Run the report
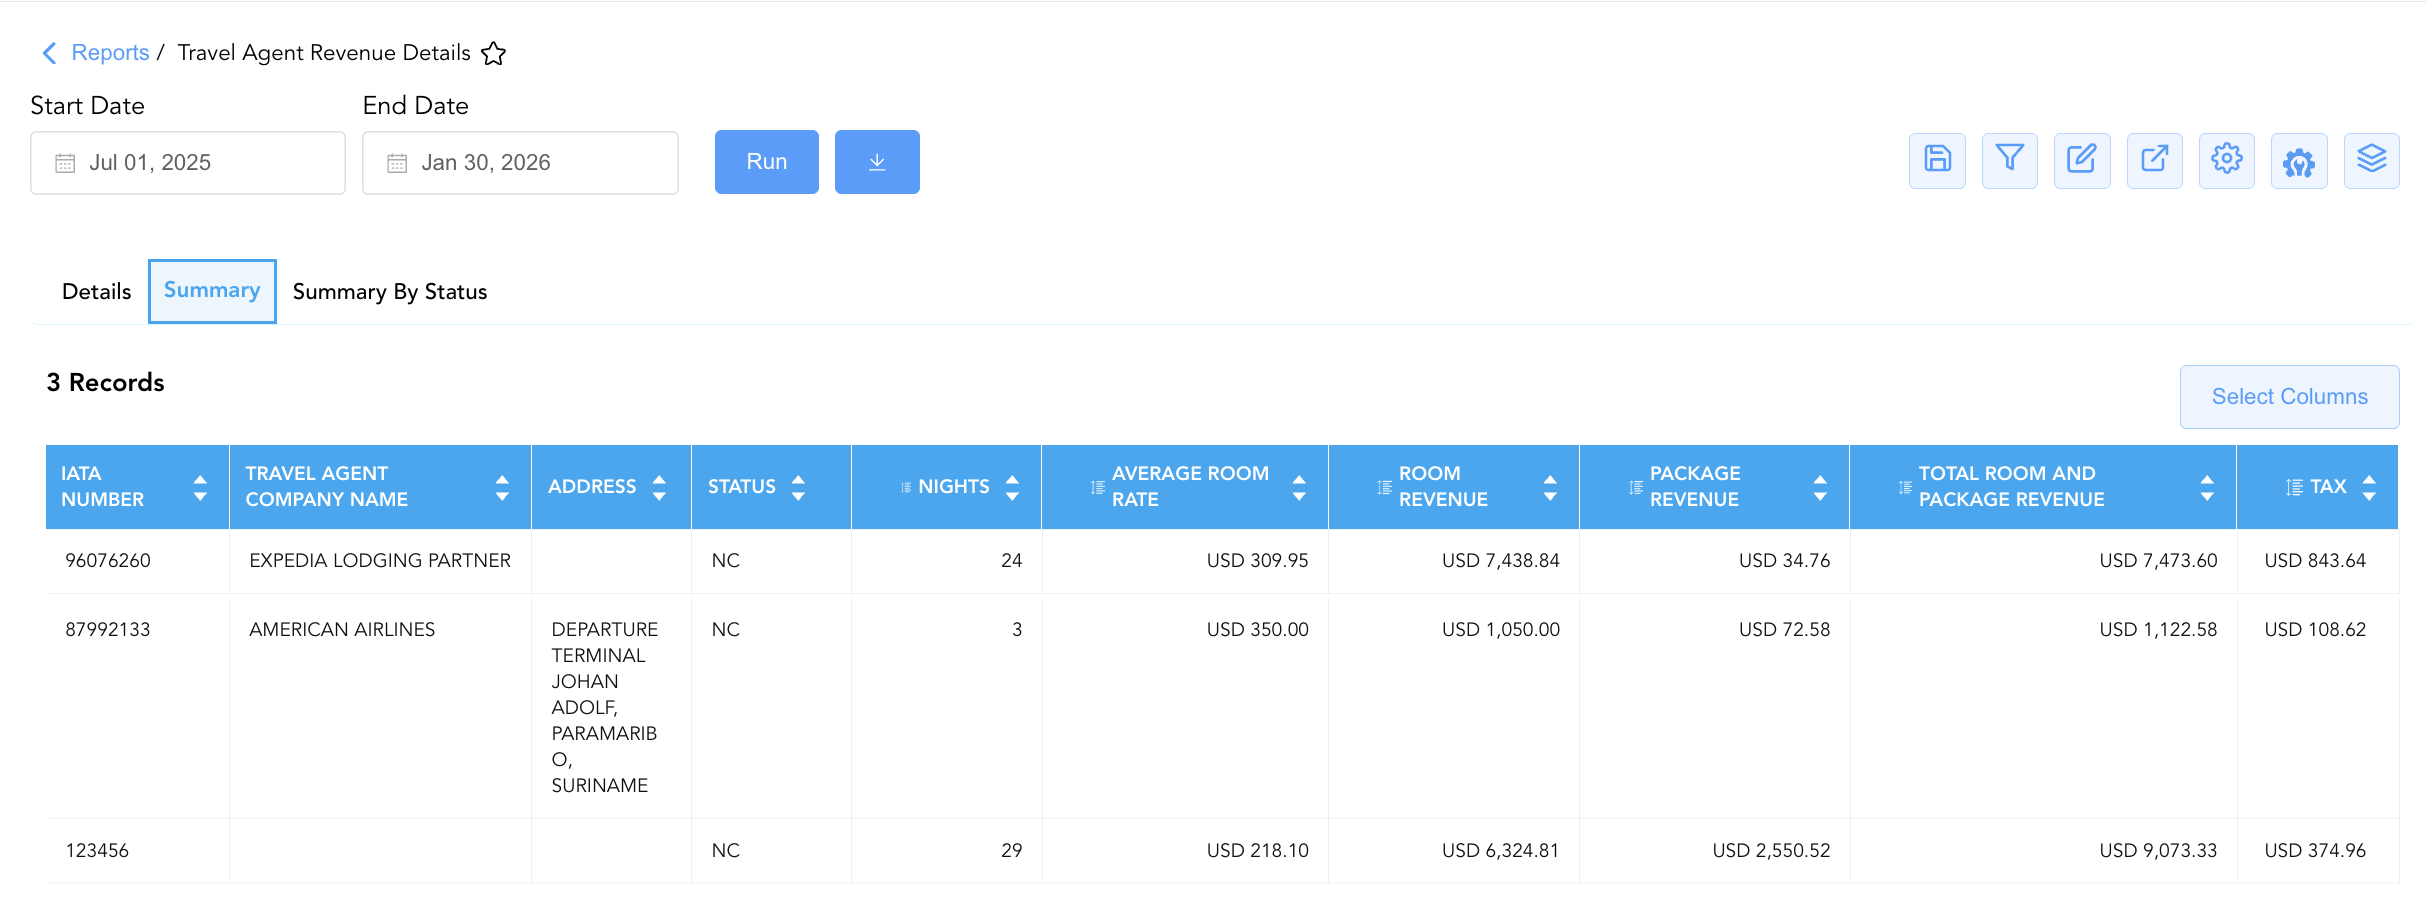Image resolution: width=2426 pixels, height=912 pixels. (x=767, y=162)
